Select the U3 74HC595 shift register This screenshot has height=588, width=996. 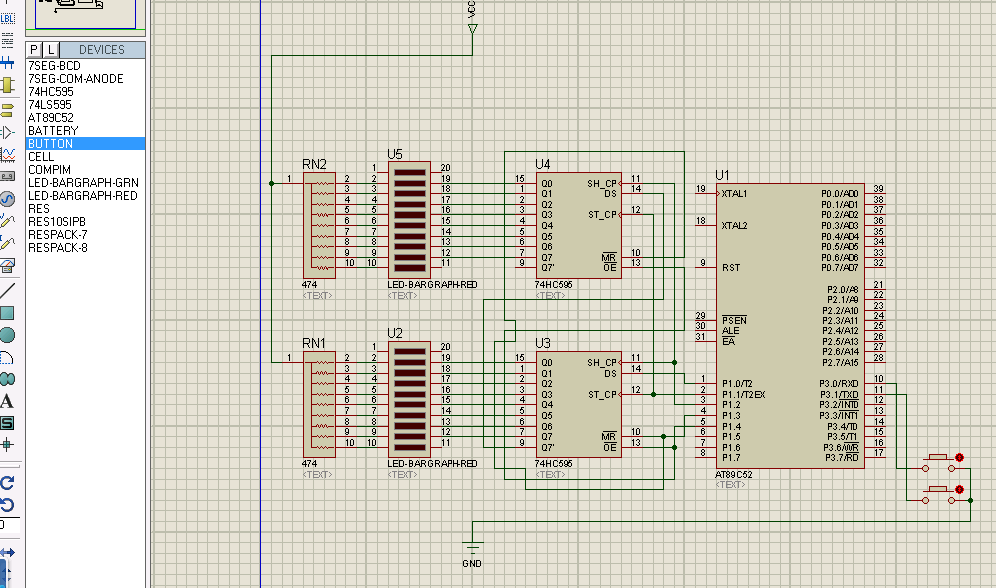579,404
